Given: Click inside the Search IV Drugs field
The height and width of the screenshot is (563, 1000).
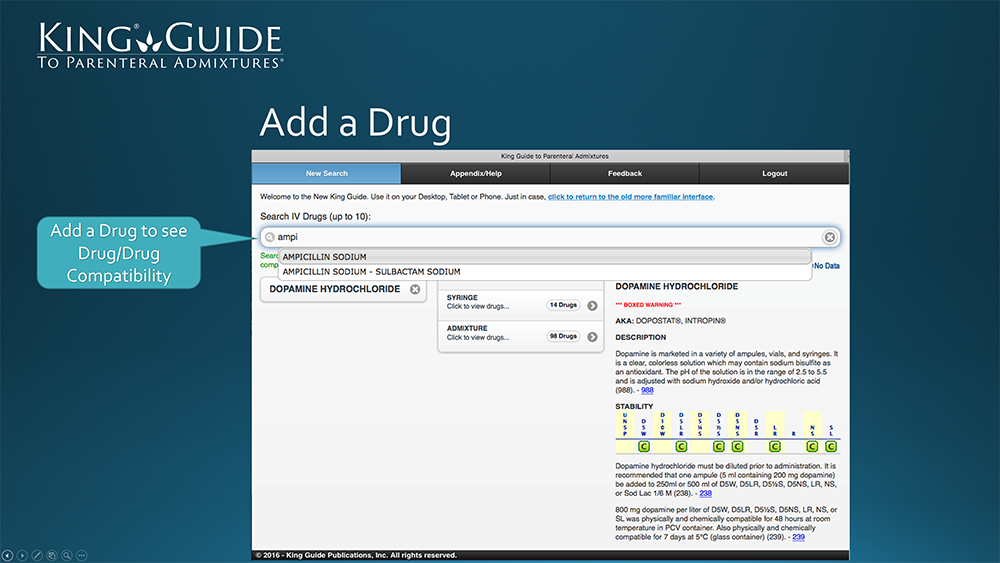Looking at the screenshot, I should [550, 237].
